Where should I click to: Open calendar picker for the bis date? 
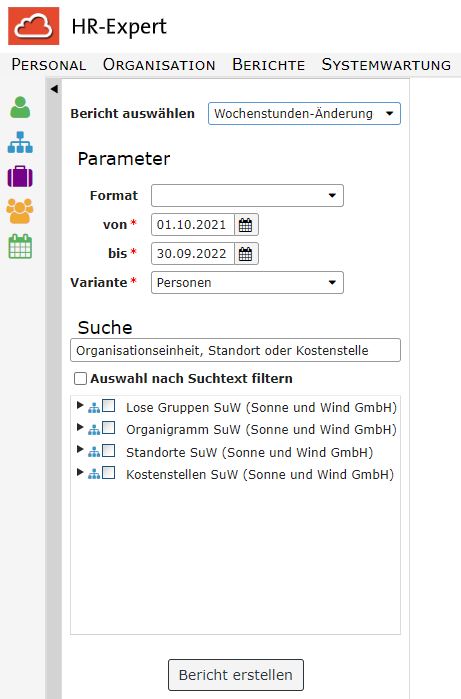point(246,254)
